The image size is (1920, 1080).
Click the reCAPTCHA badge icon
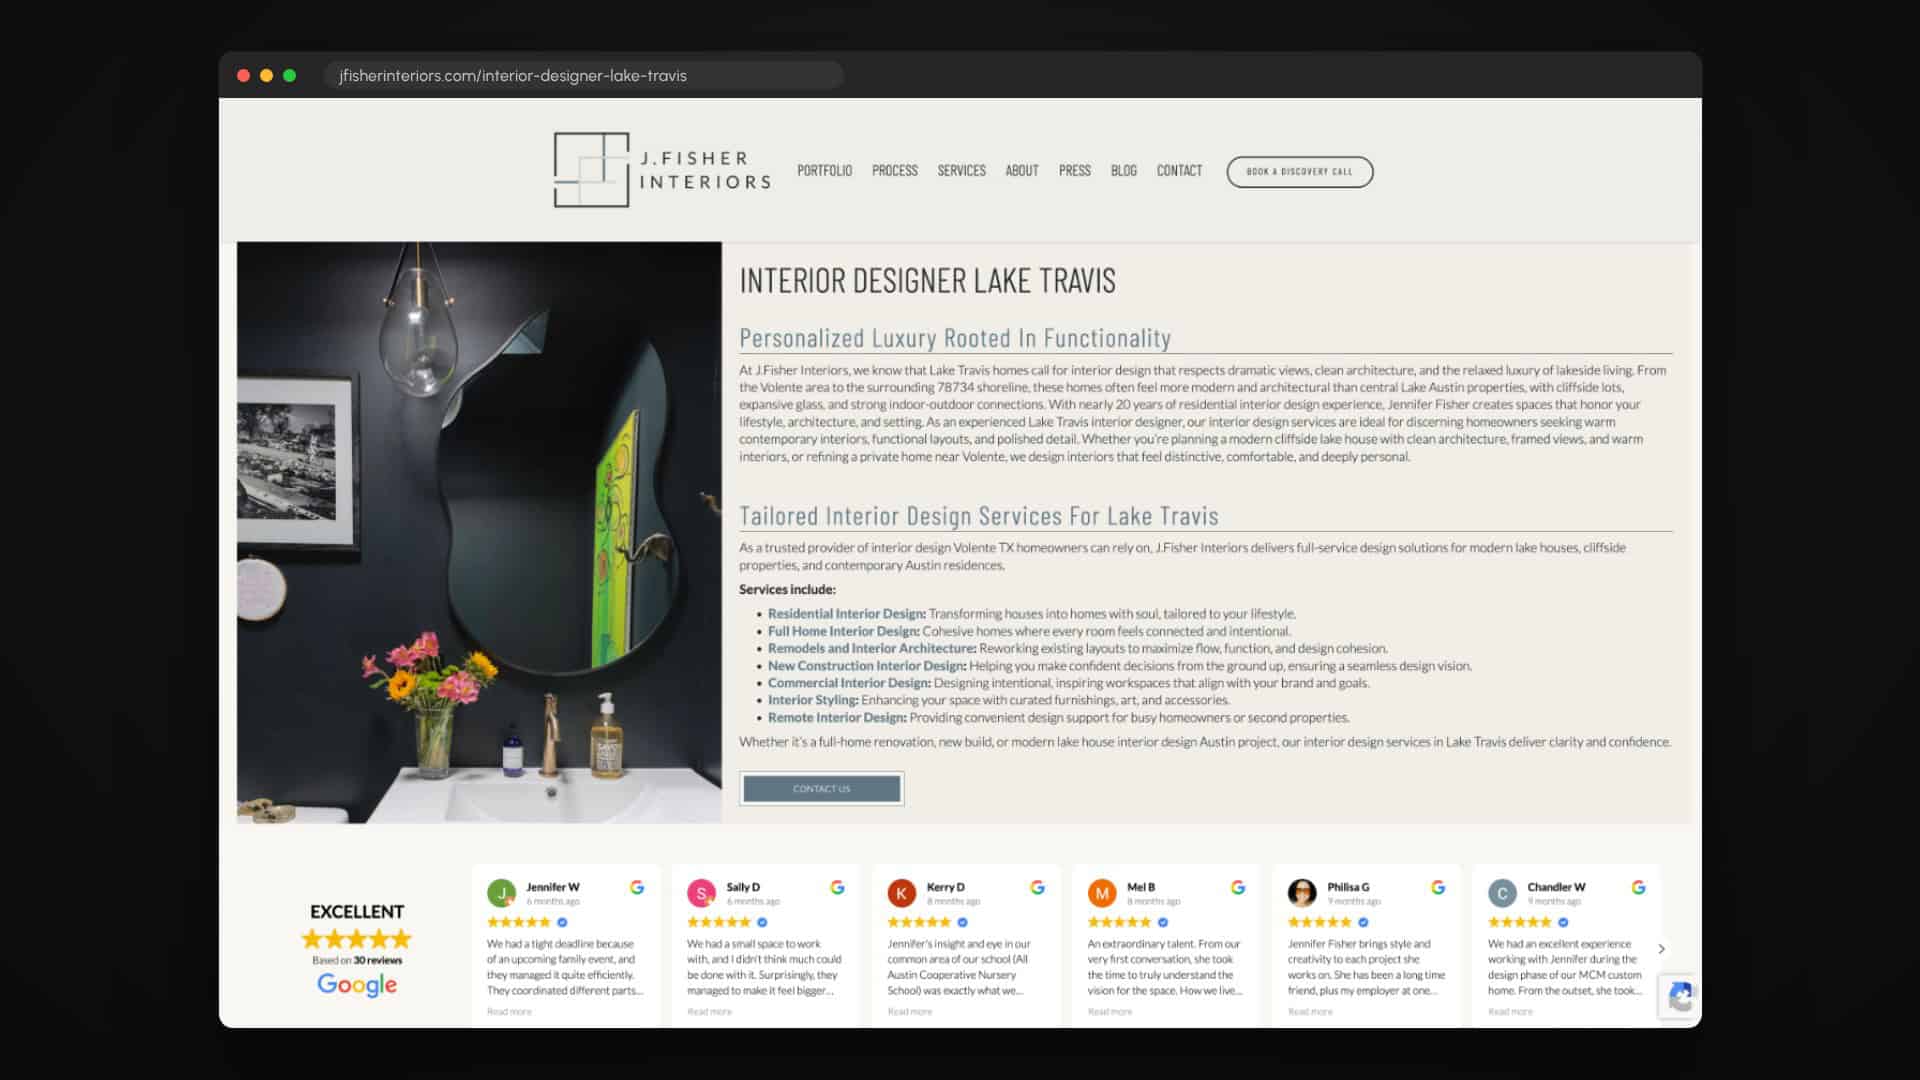coord(1680,997)
